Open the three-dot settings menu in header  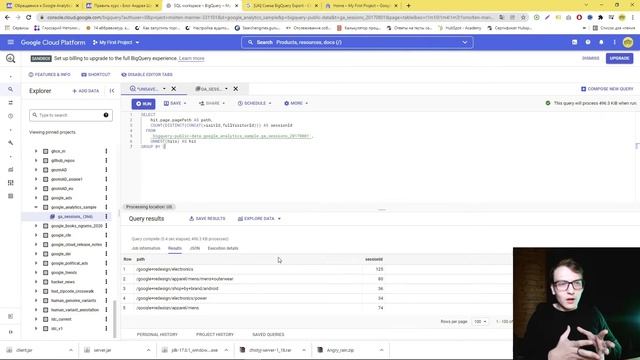click(x=614, y=42)
